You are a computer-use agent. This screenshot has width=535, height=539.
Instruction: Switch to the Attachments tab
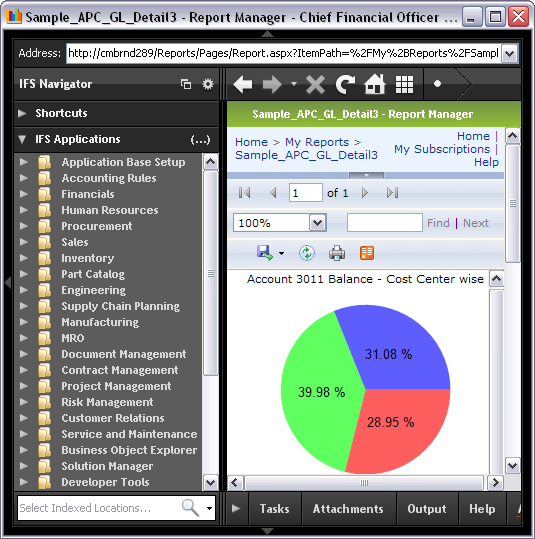(x=348, y=509)
